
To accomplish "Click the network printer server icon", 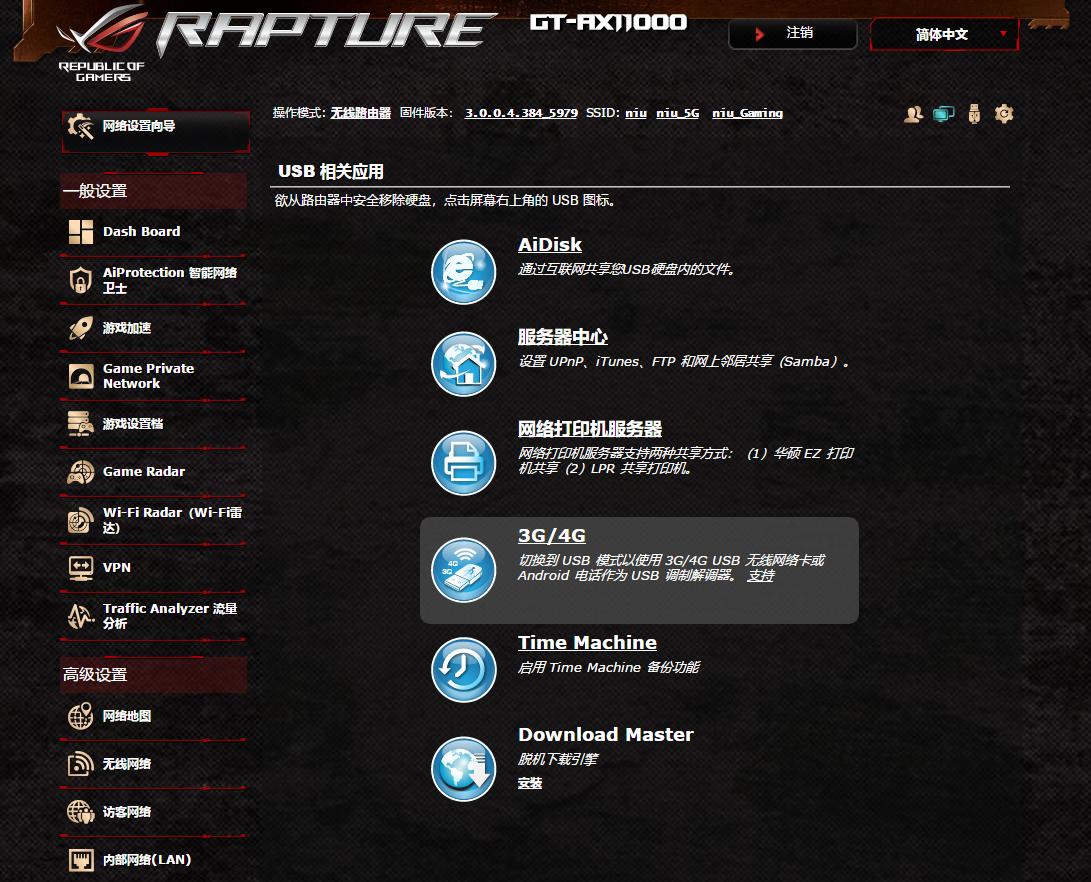I will 463,463.
